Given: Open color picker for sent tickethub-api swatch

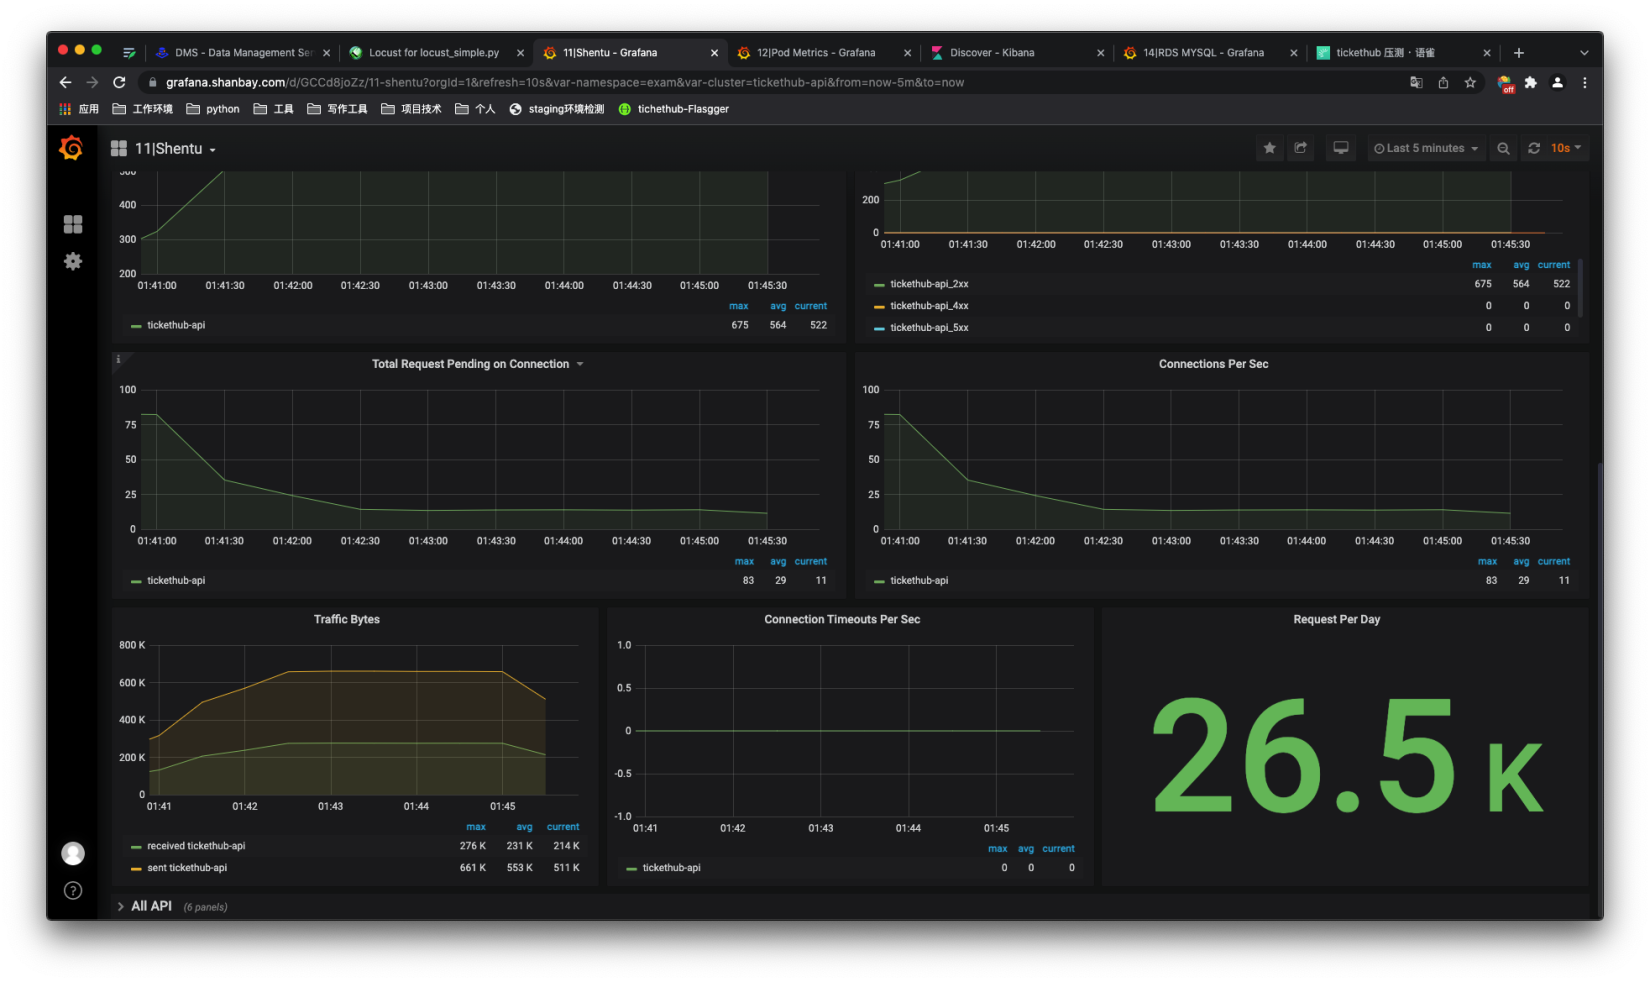Looking at the screenshot, I should (136, 868).
